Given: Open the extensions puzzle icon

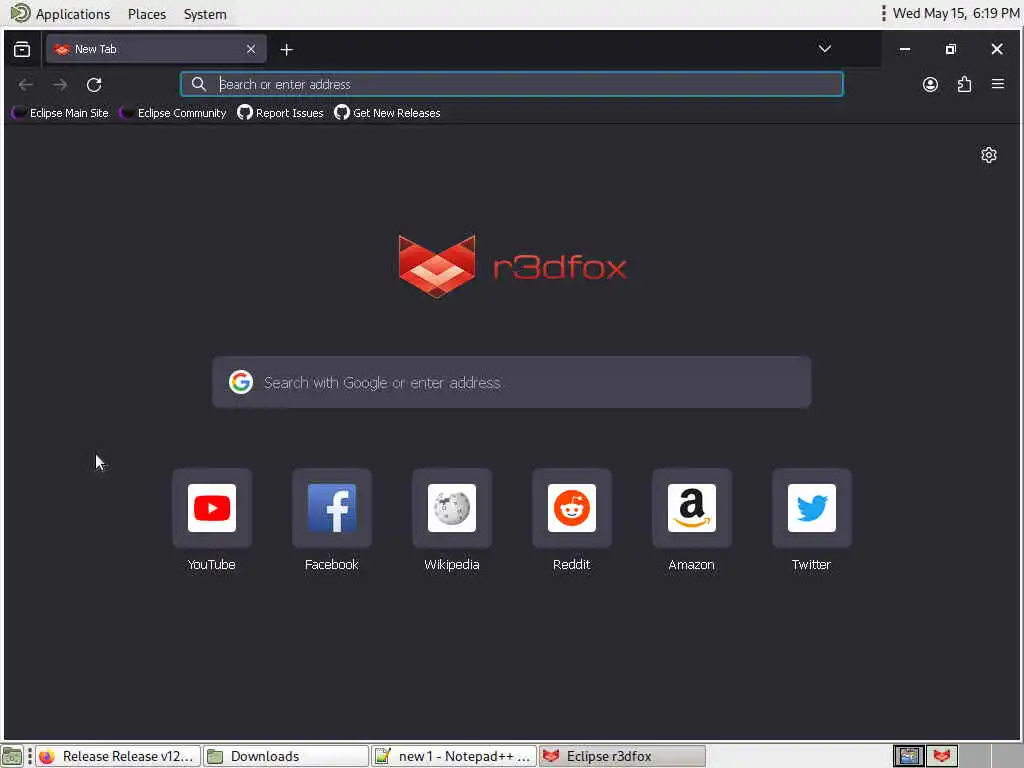Looking at the screenshot, I should (x=964, y=84).
